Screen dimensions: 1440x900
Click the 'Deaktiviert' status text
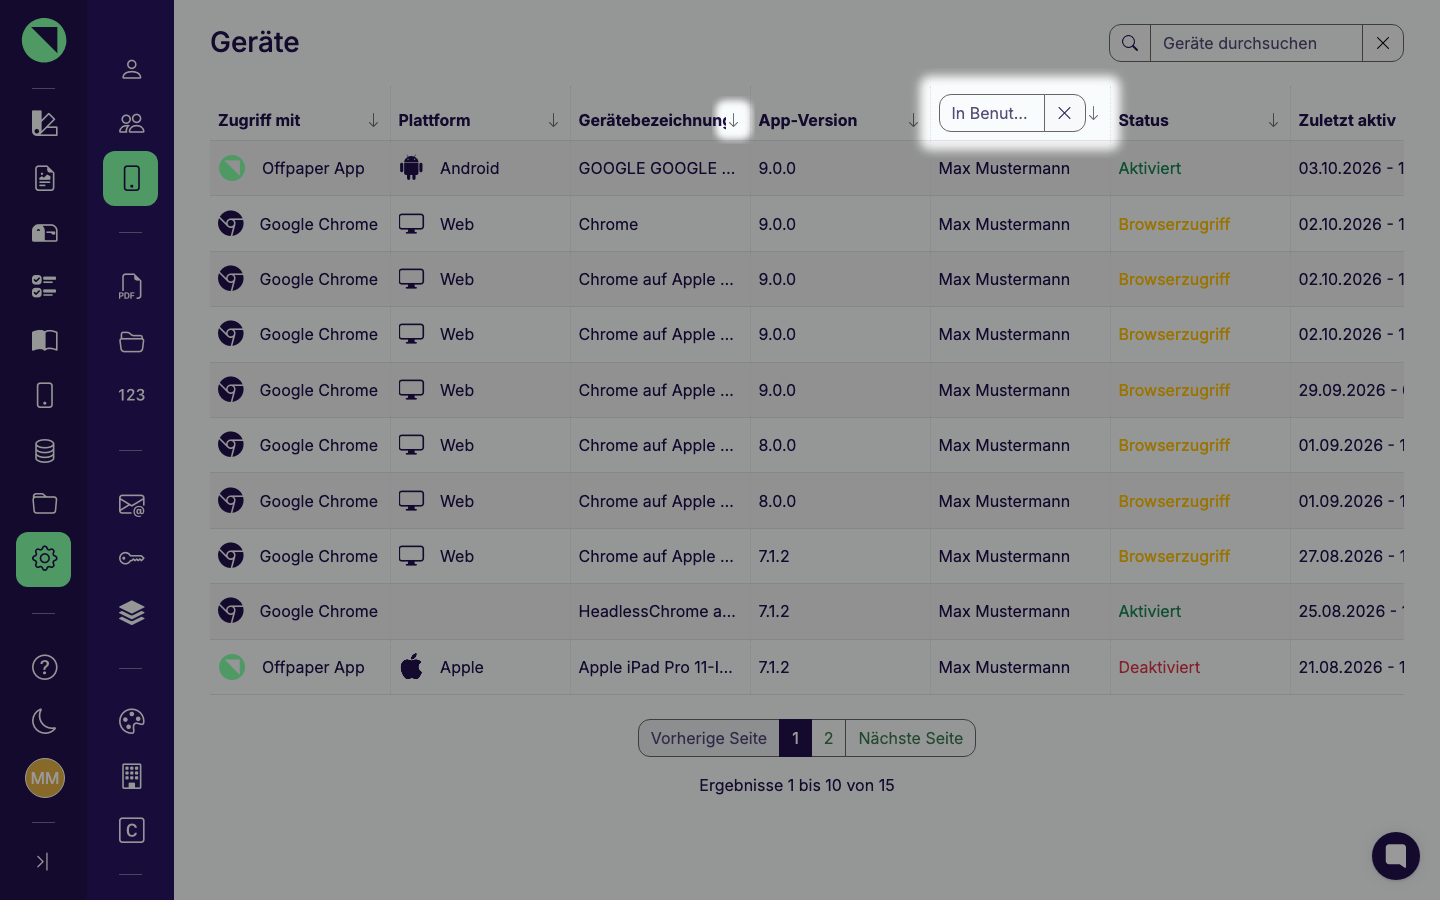click(1159, 667)
